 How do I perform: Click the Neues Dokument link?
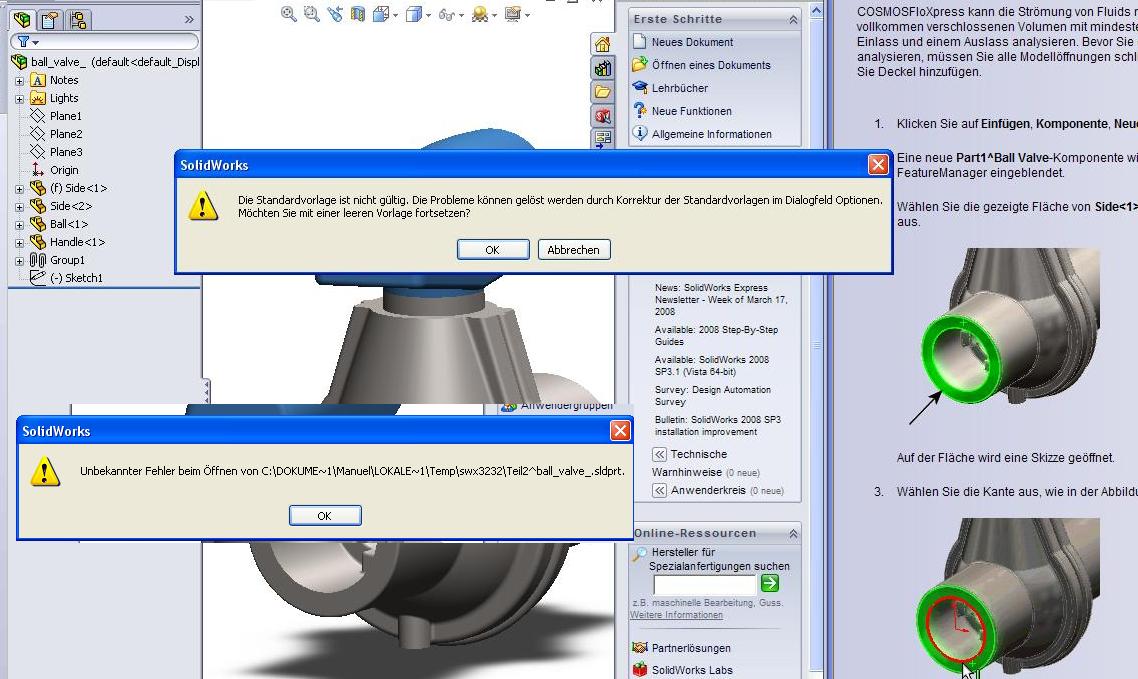coord(692,42)
